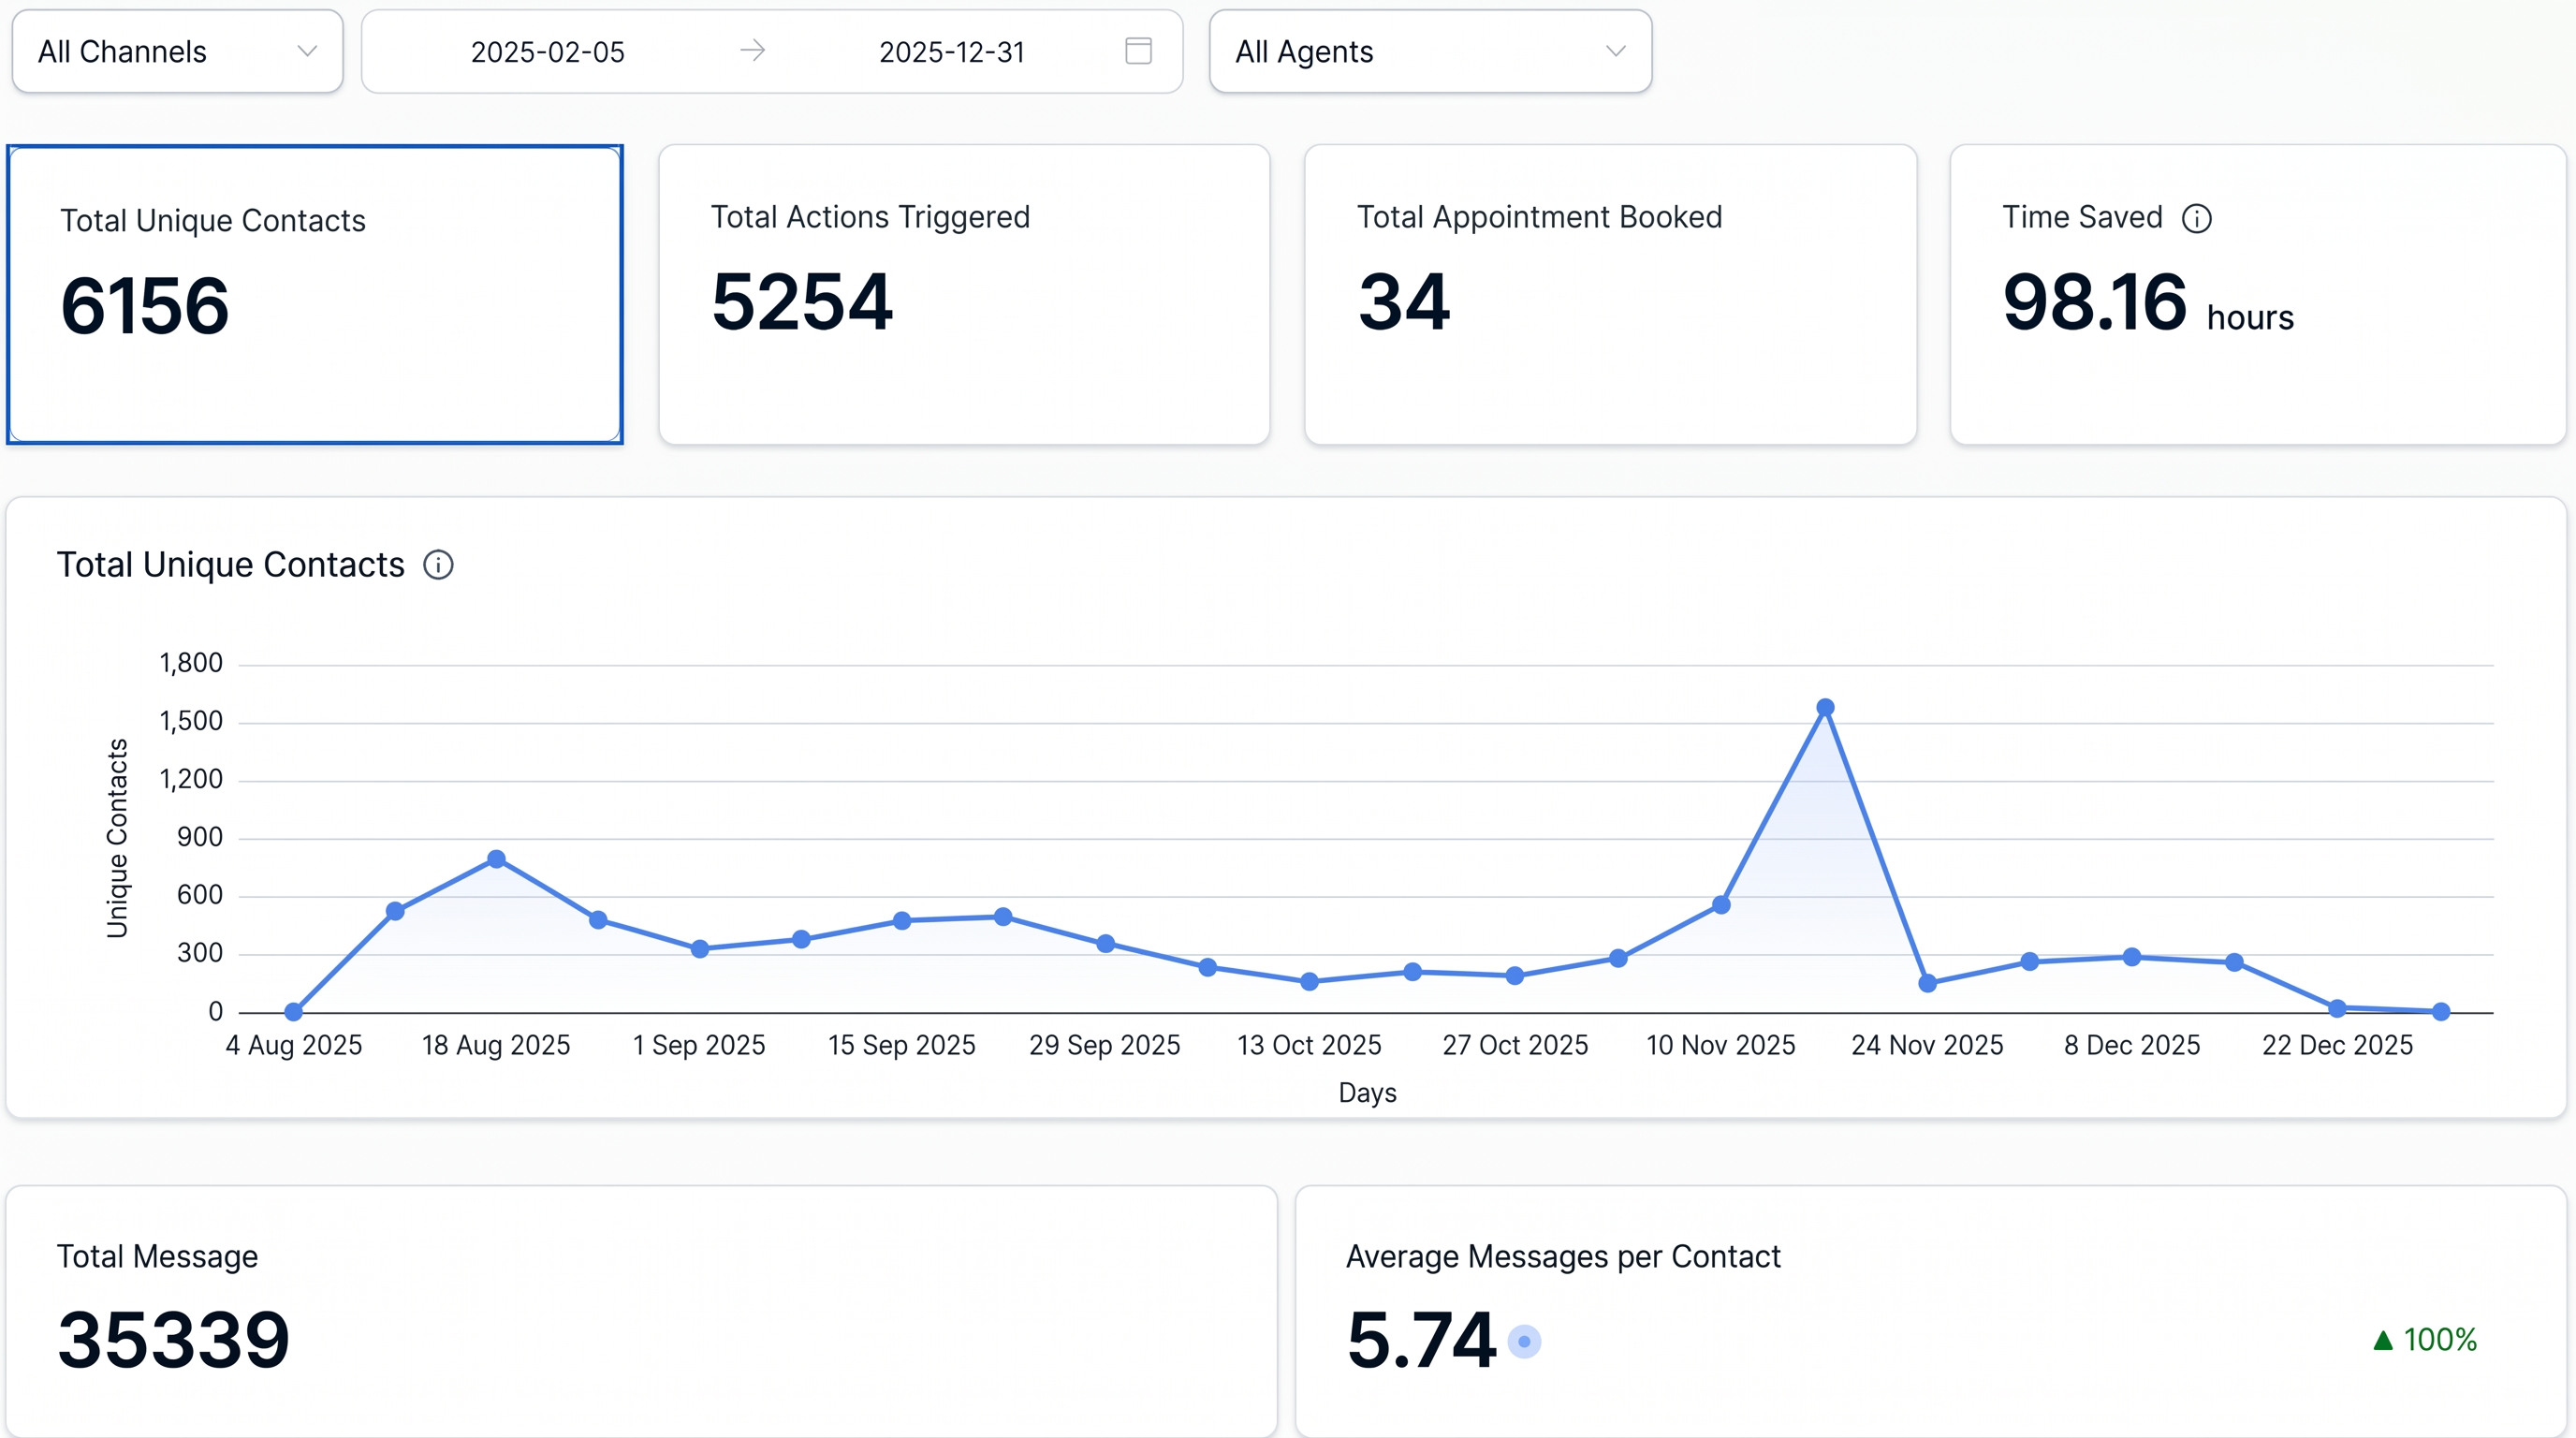Image resolution: width=2576 pixels, height=1438 pixels.
Task: Click the 18 Aug 2025 data point
Action: pyautogui.click(x=496, y=859)
